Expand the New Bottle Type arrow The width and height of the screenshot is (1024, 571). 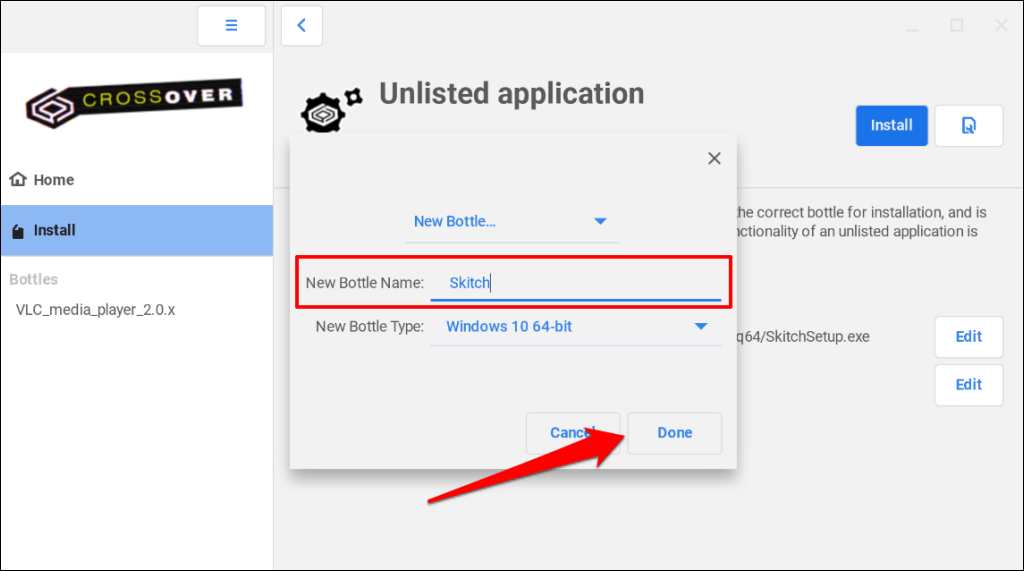click(x=701, y=327)
